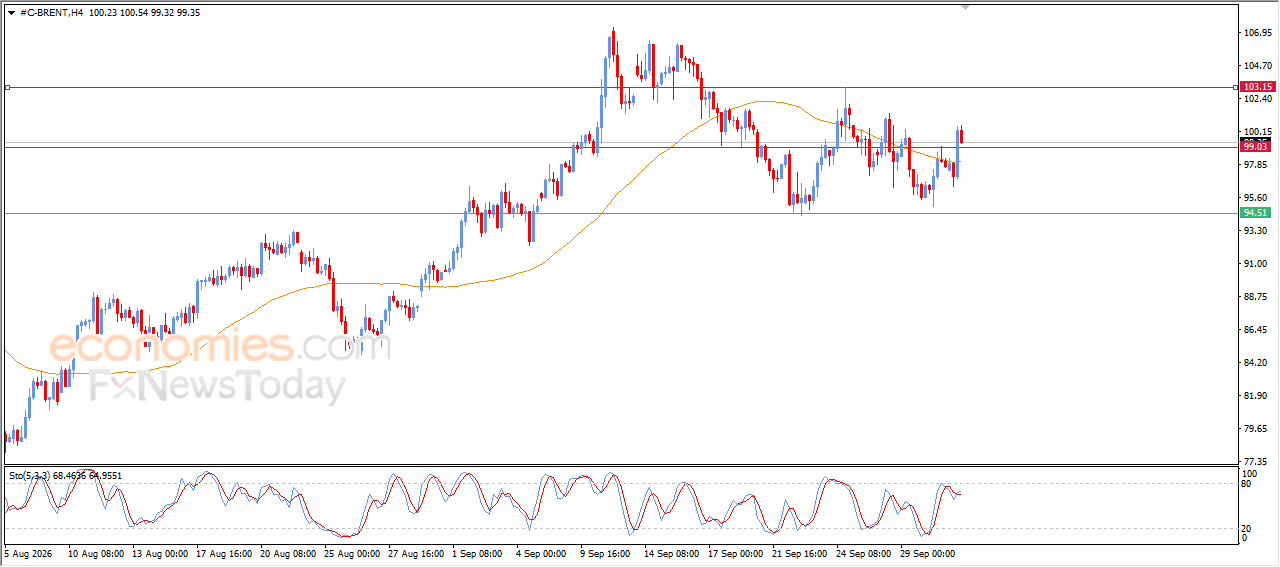Image resolution: width=1280 pixels, height=567 pixels.
Task: Click the 81.90 price scale value
Action: (x=1257, y=396)
